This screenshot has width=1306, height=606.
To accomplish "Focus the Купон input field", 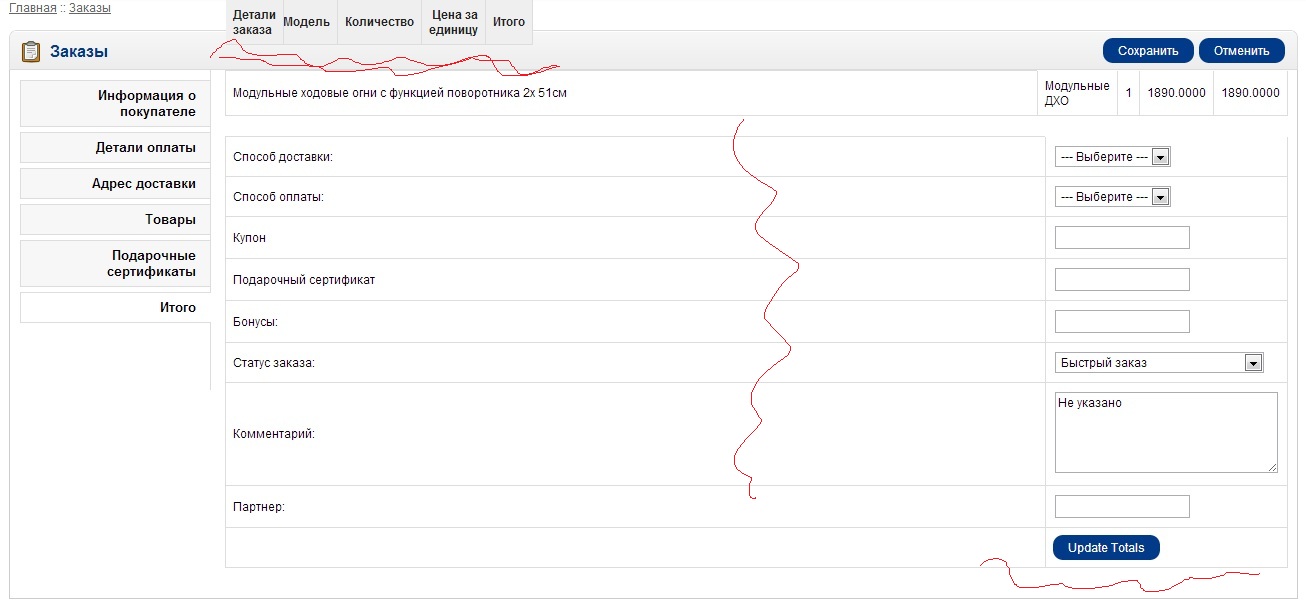I will click(1122, 237).
